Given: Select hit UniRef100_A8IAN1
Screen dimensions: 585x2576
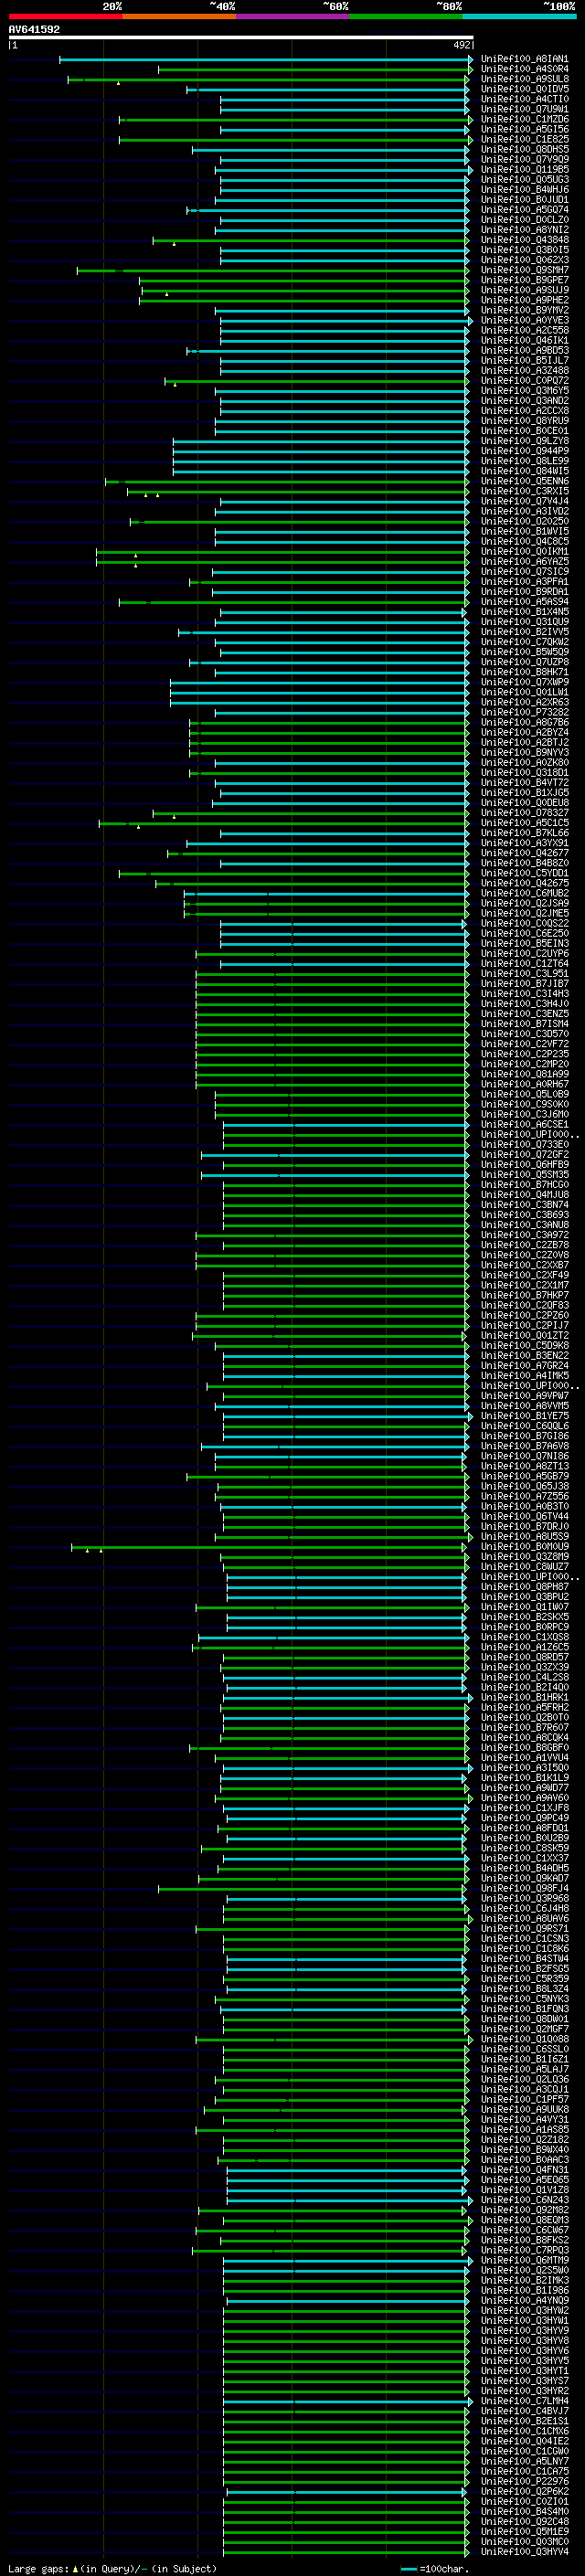Looking at the screenshot, I should pyautogui.click(x=524, y=60).
